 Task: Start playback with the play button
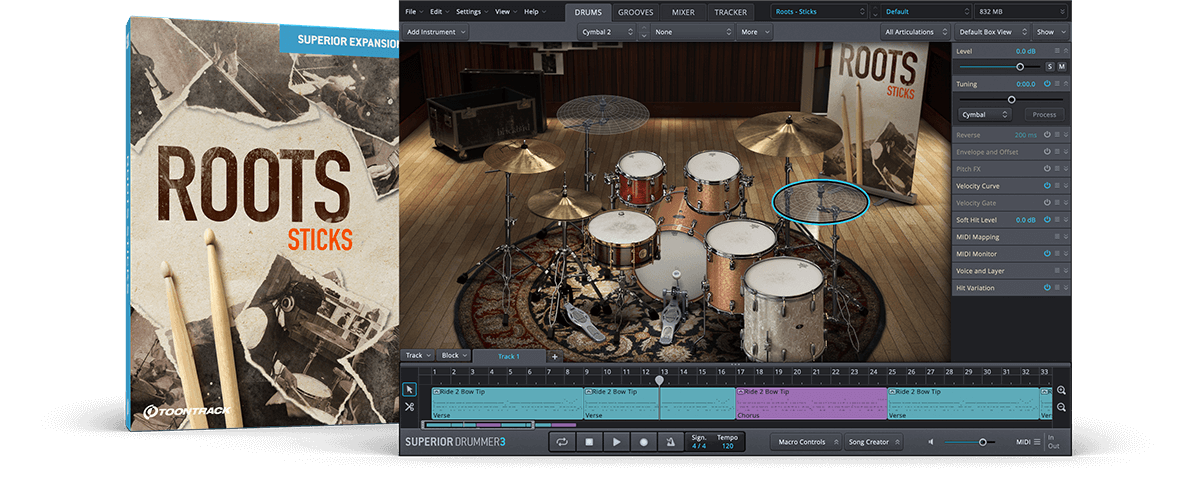click(x=617, y=442)
